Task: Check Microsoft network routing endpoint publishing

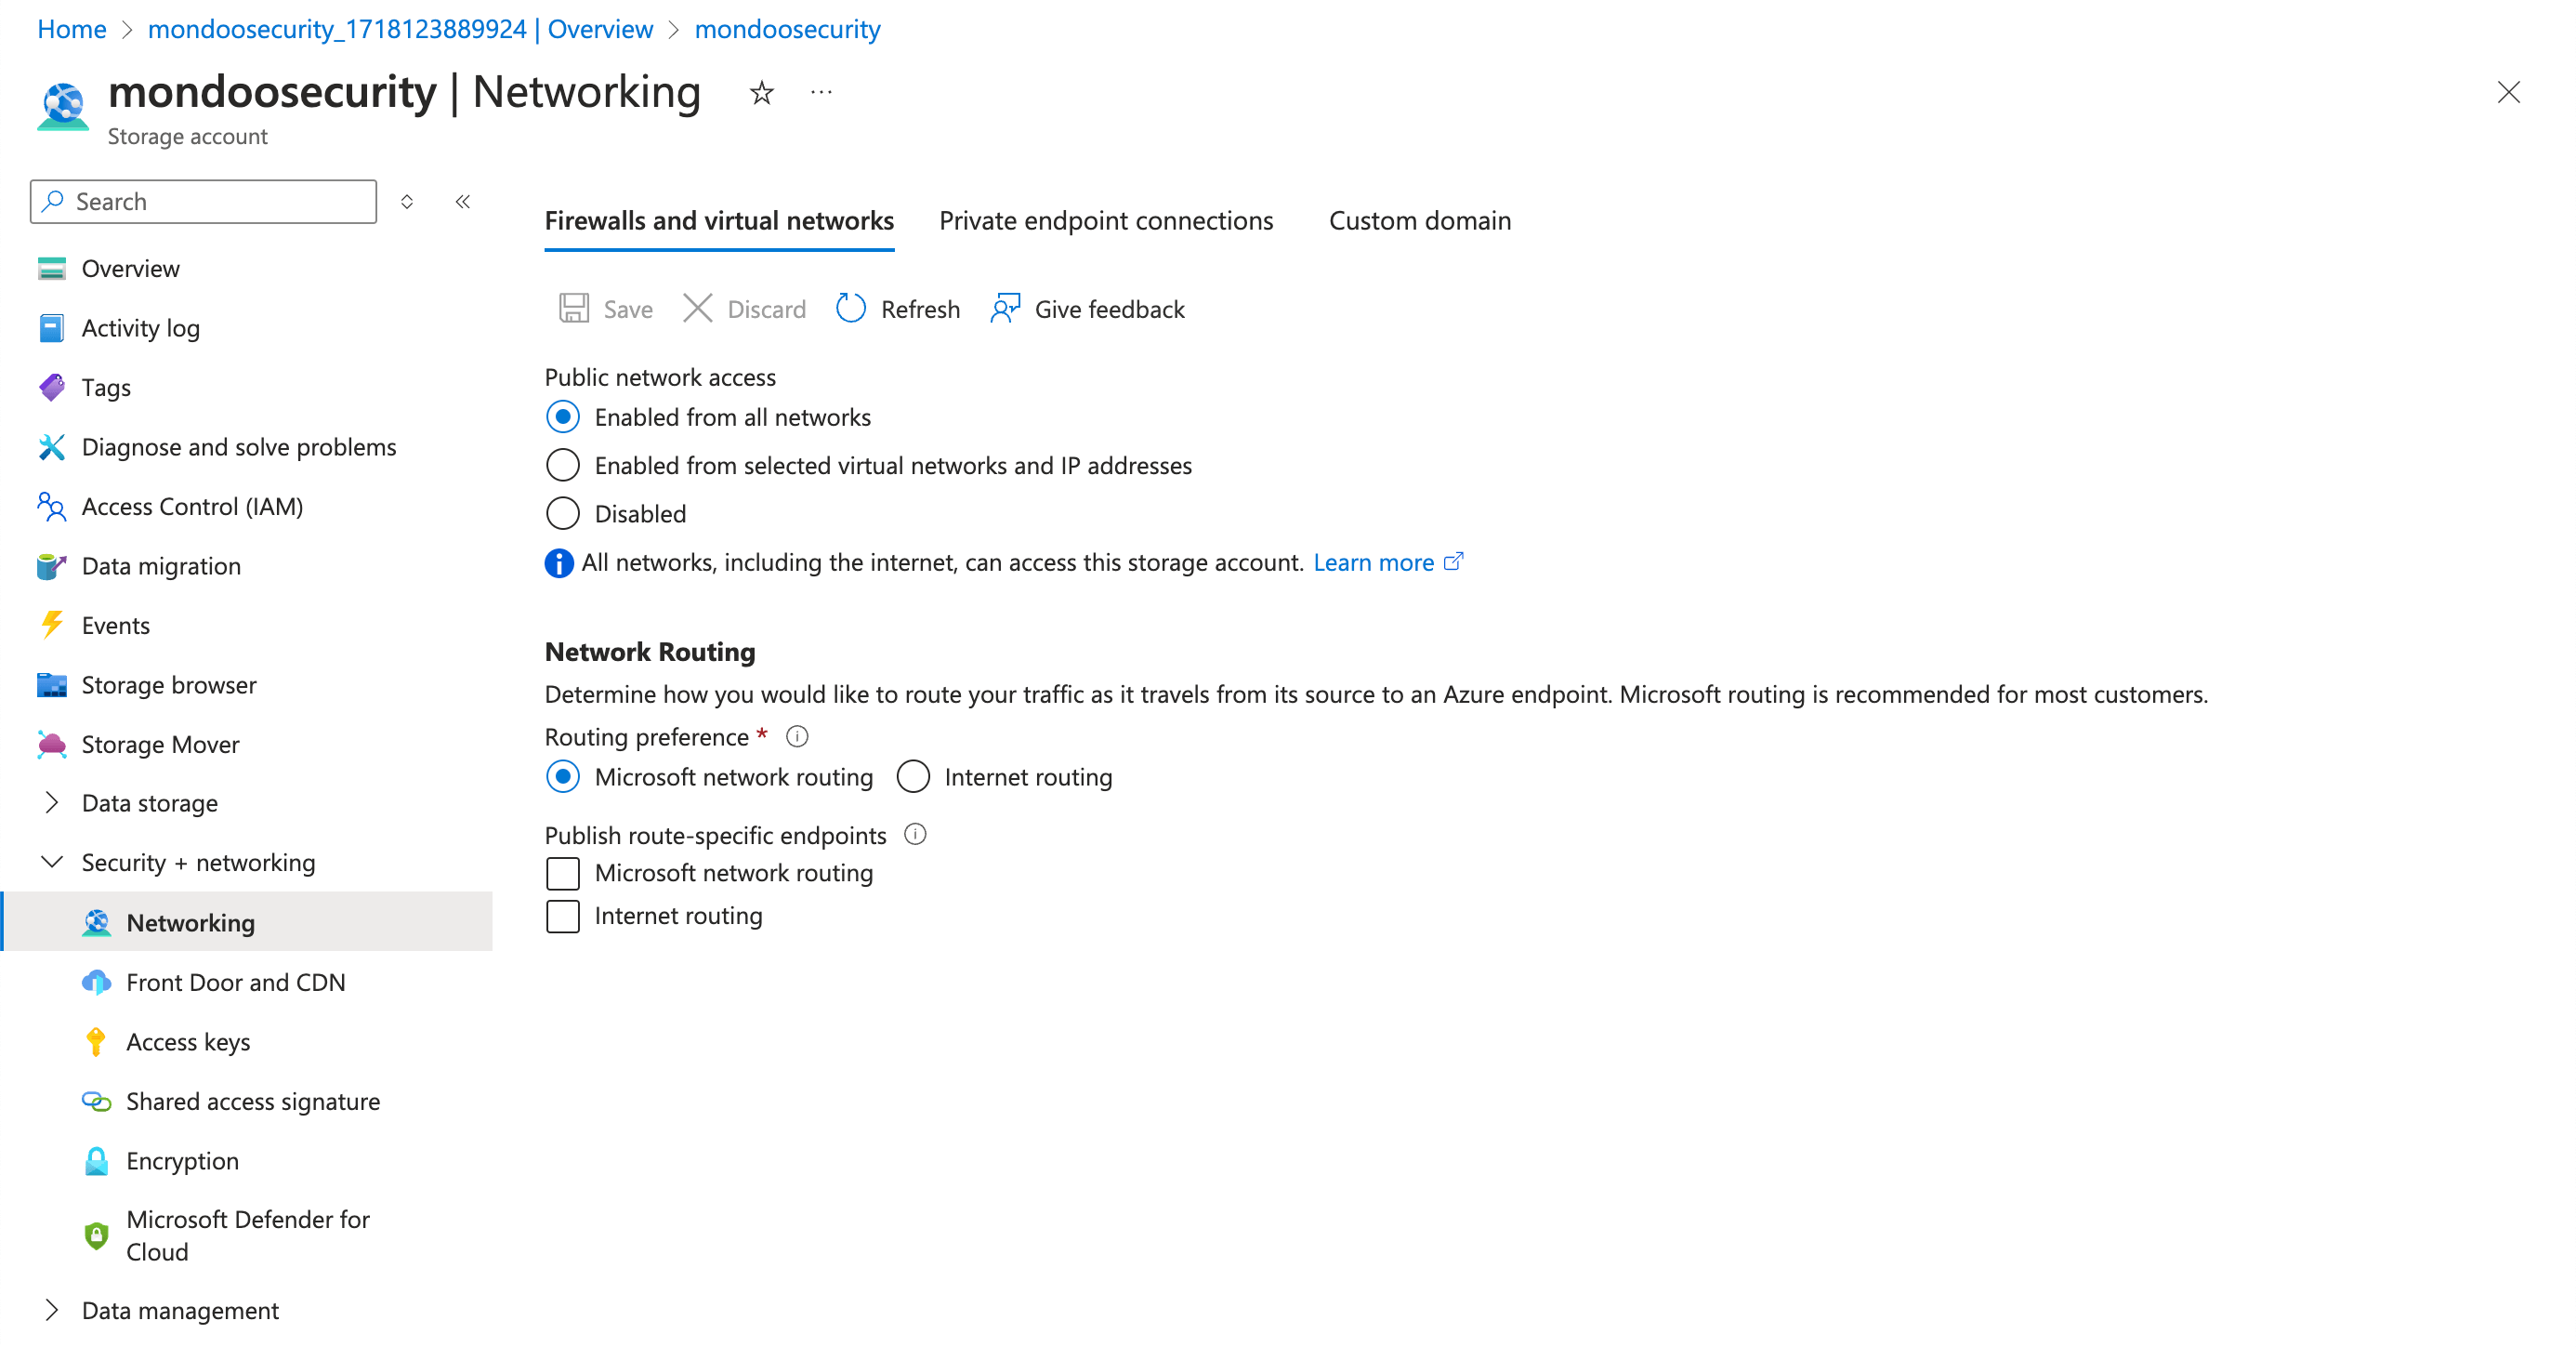Action: point(563,873)
